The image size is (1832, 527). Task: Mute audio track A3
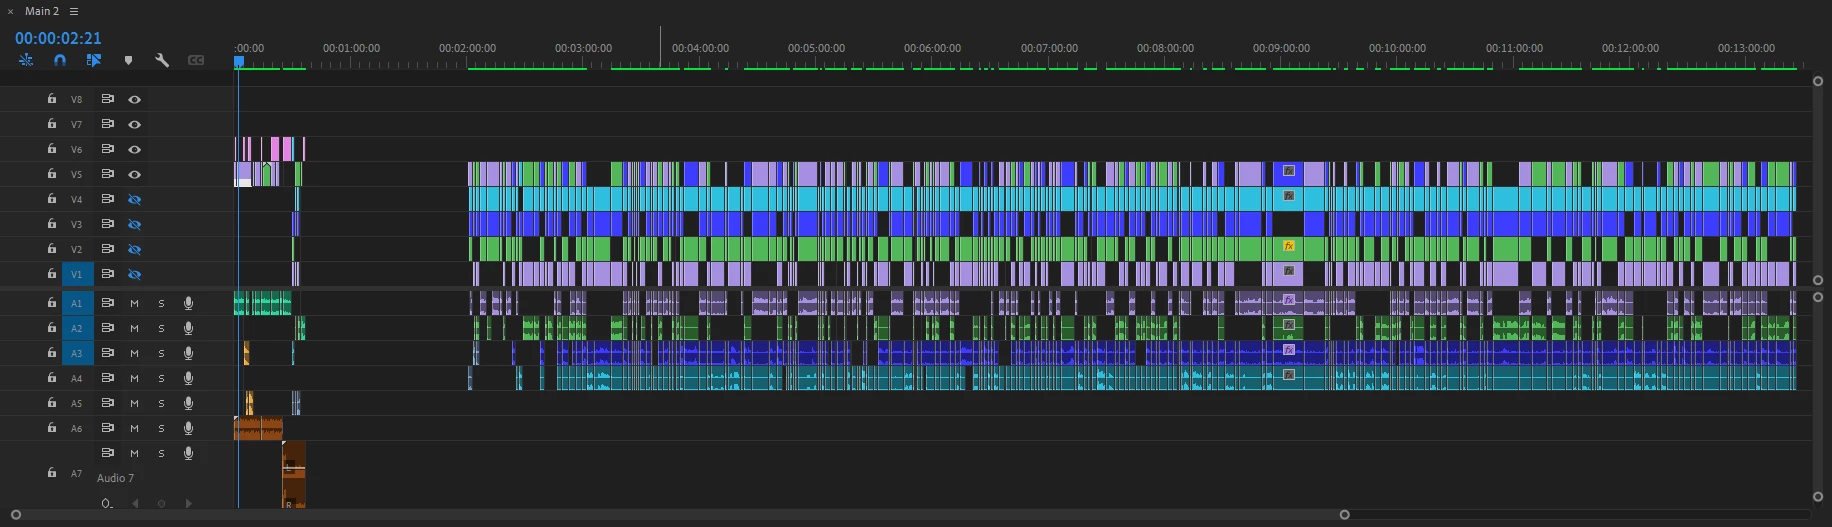[134, 353]
